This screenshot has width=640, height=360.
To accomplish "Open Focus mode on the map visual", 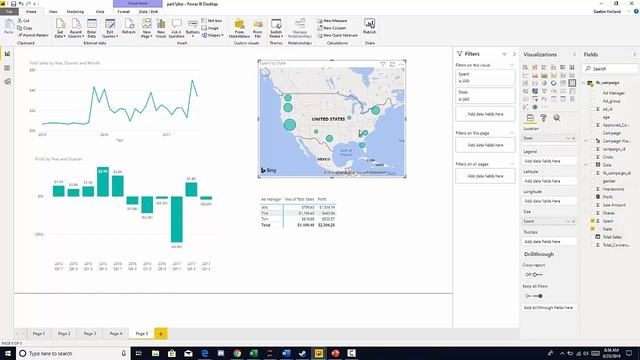I will [392, 64].
